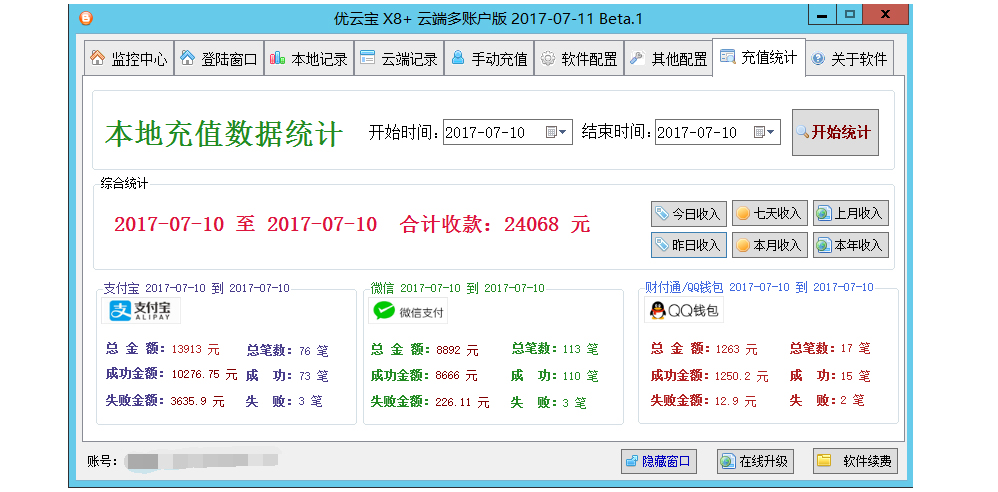
Task: Click Alipay 成功 73 笔 value
Action: pyautogui.click(x=313, y=376)
